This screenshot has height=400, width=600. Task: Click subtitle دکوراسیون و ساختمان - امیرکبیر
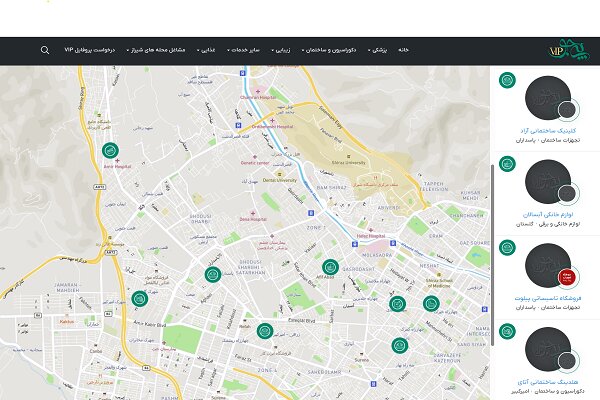548,391
